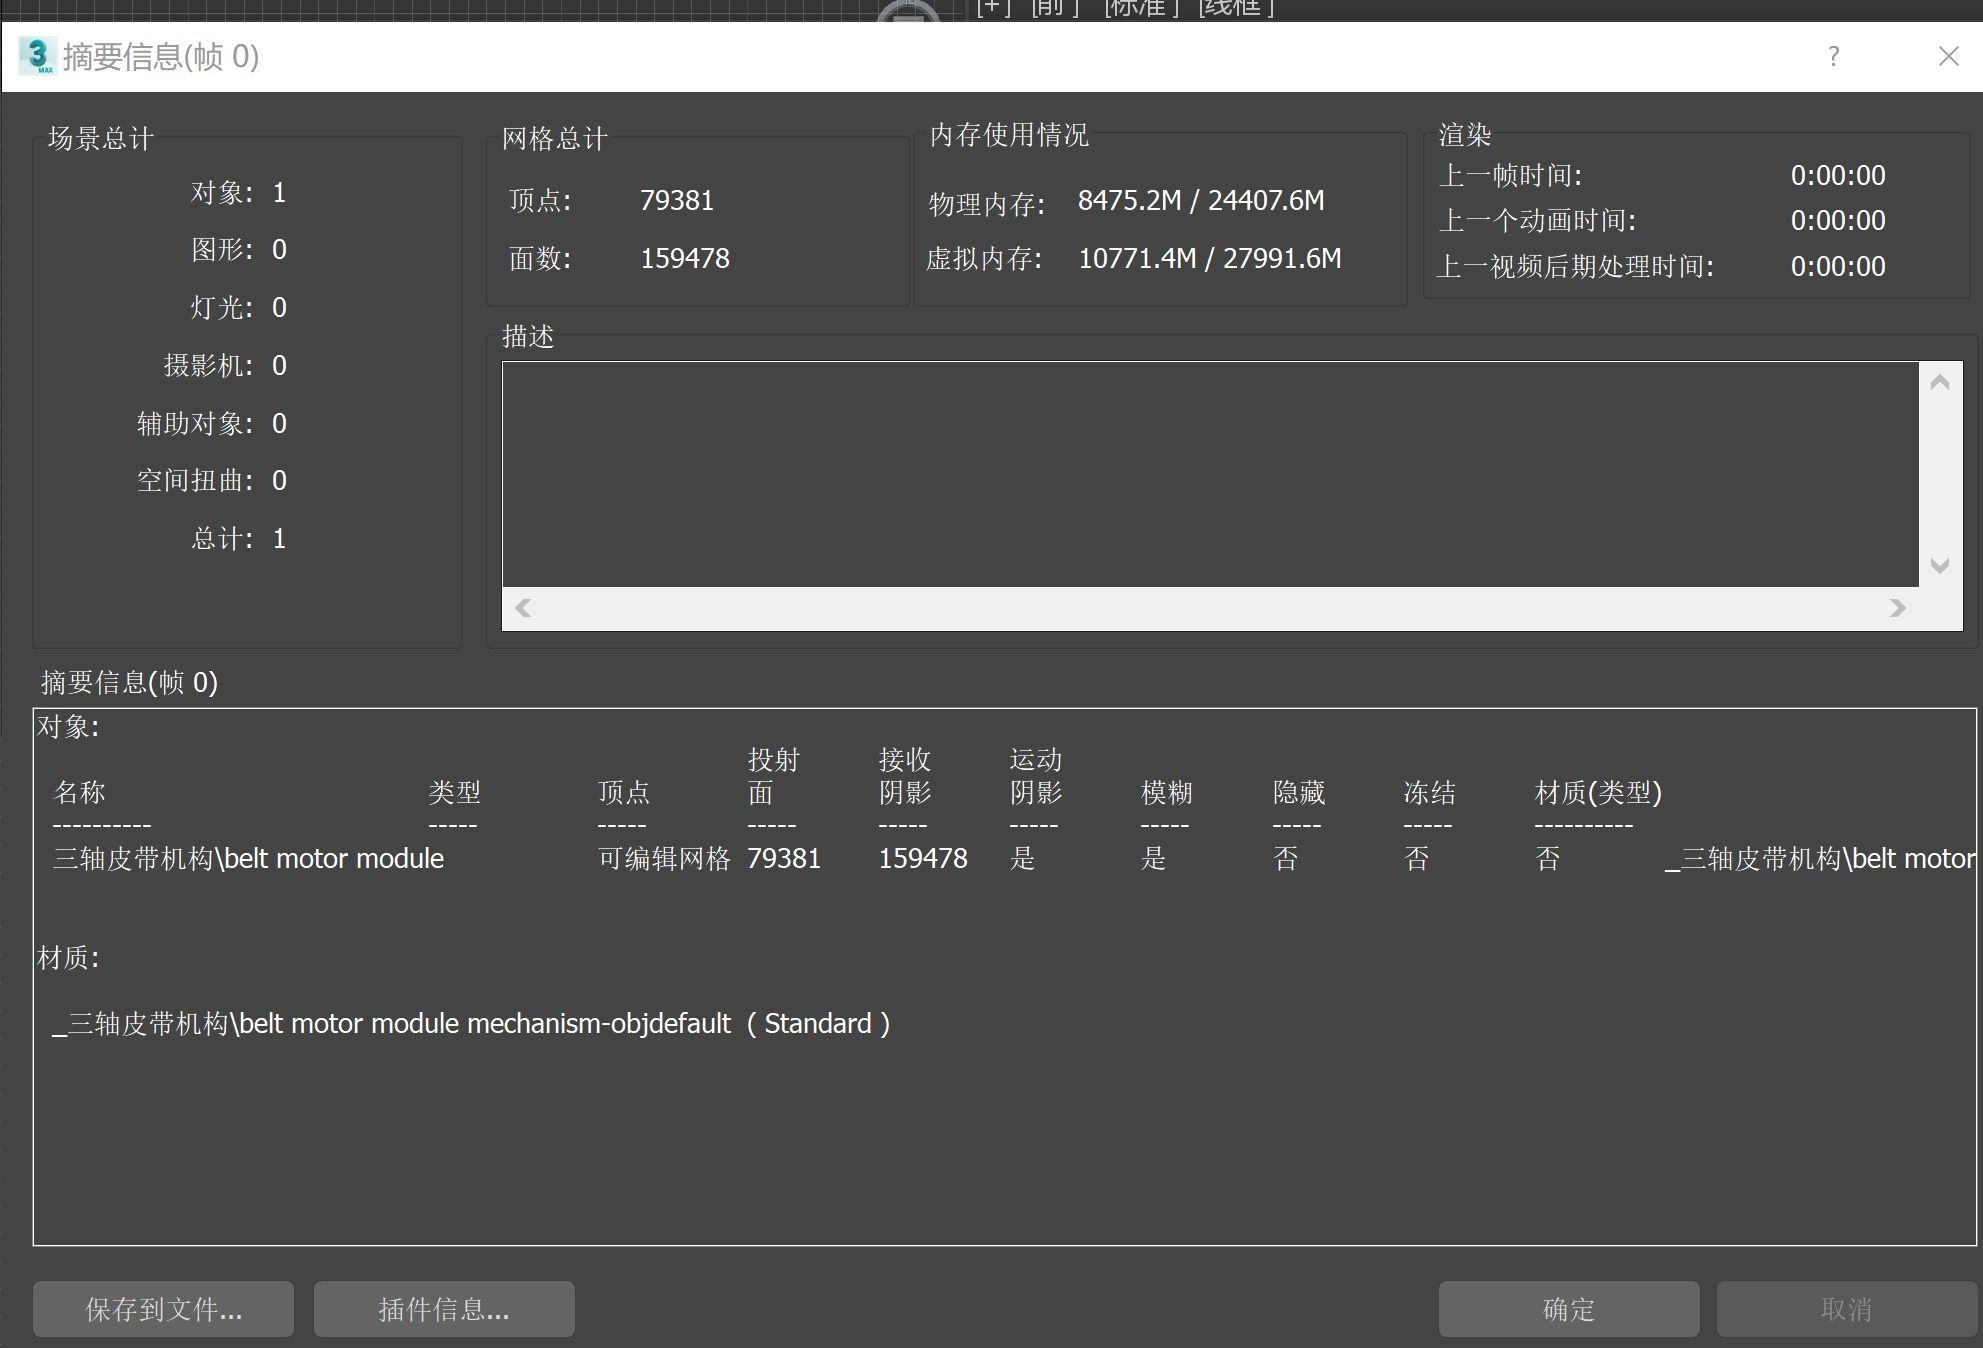Click the 描述 horizontal scrollbar track
This screenshot has height=1348, width=1983.
tap(1210, 608)
